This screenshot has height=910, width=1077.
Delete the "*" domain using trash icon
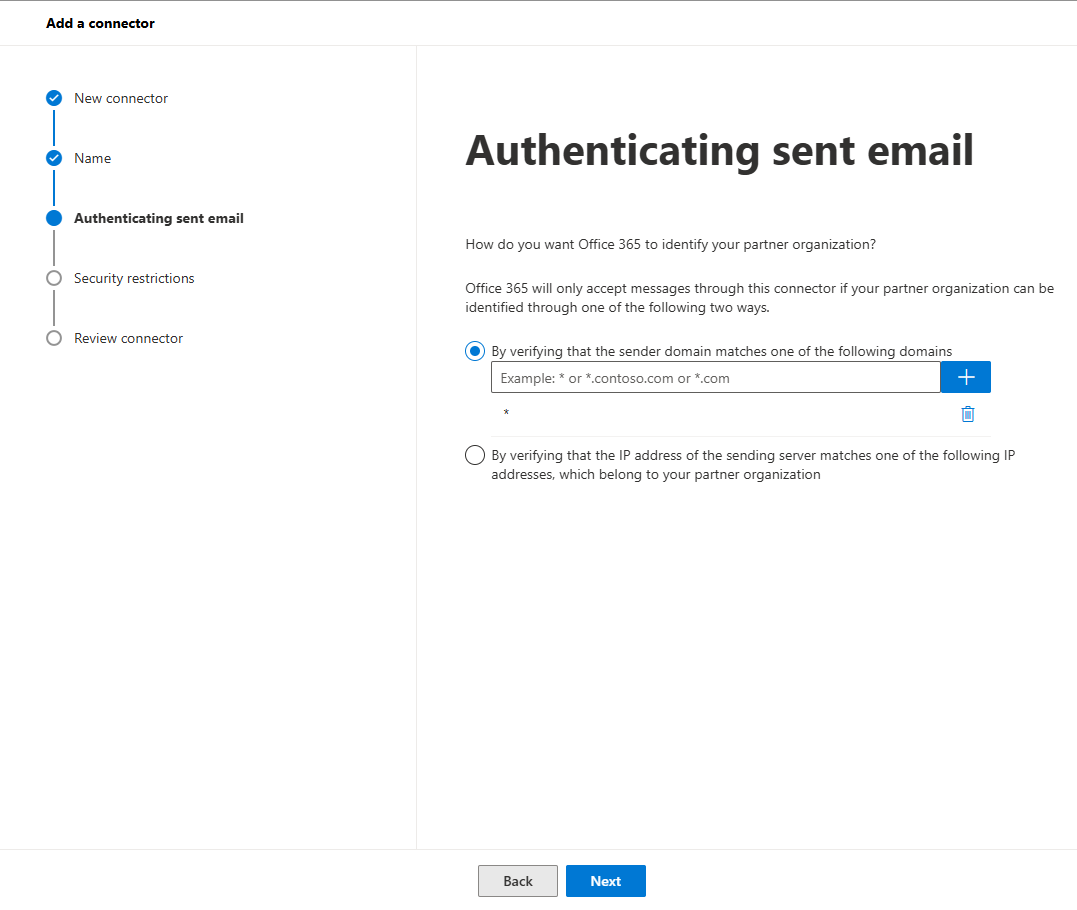(967, 414)
